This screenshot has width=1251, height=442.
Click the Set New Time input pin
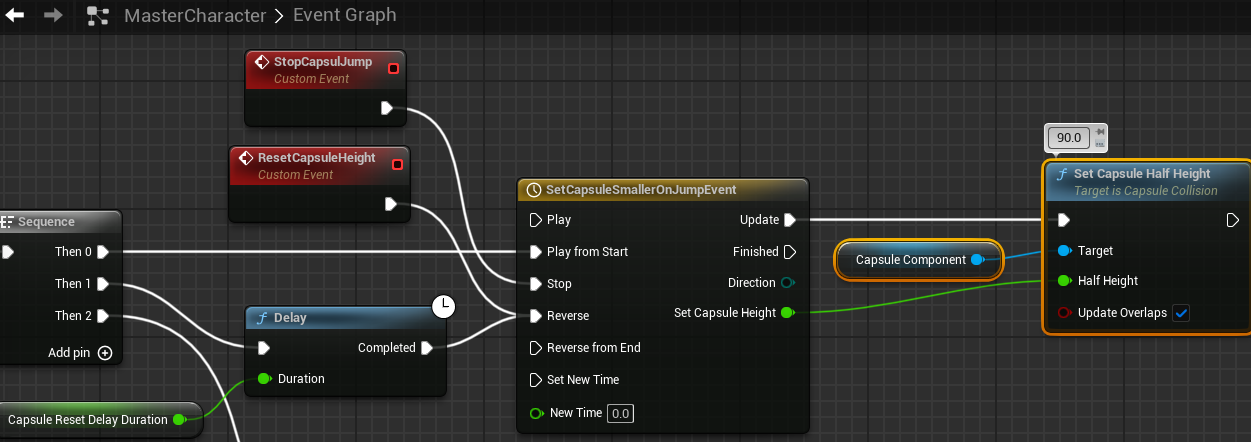[534, 380]
